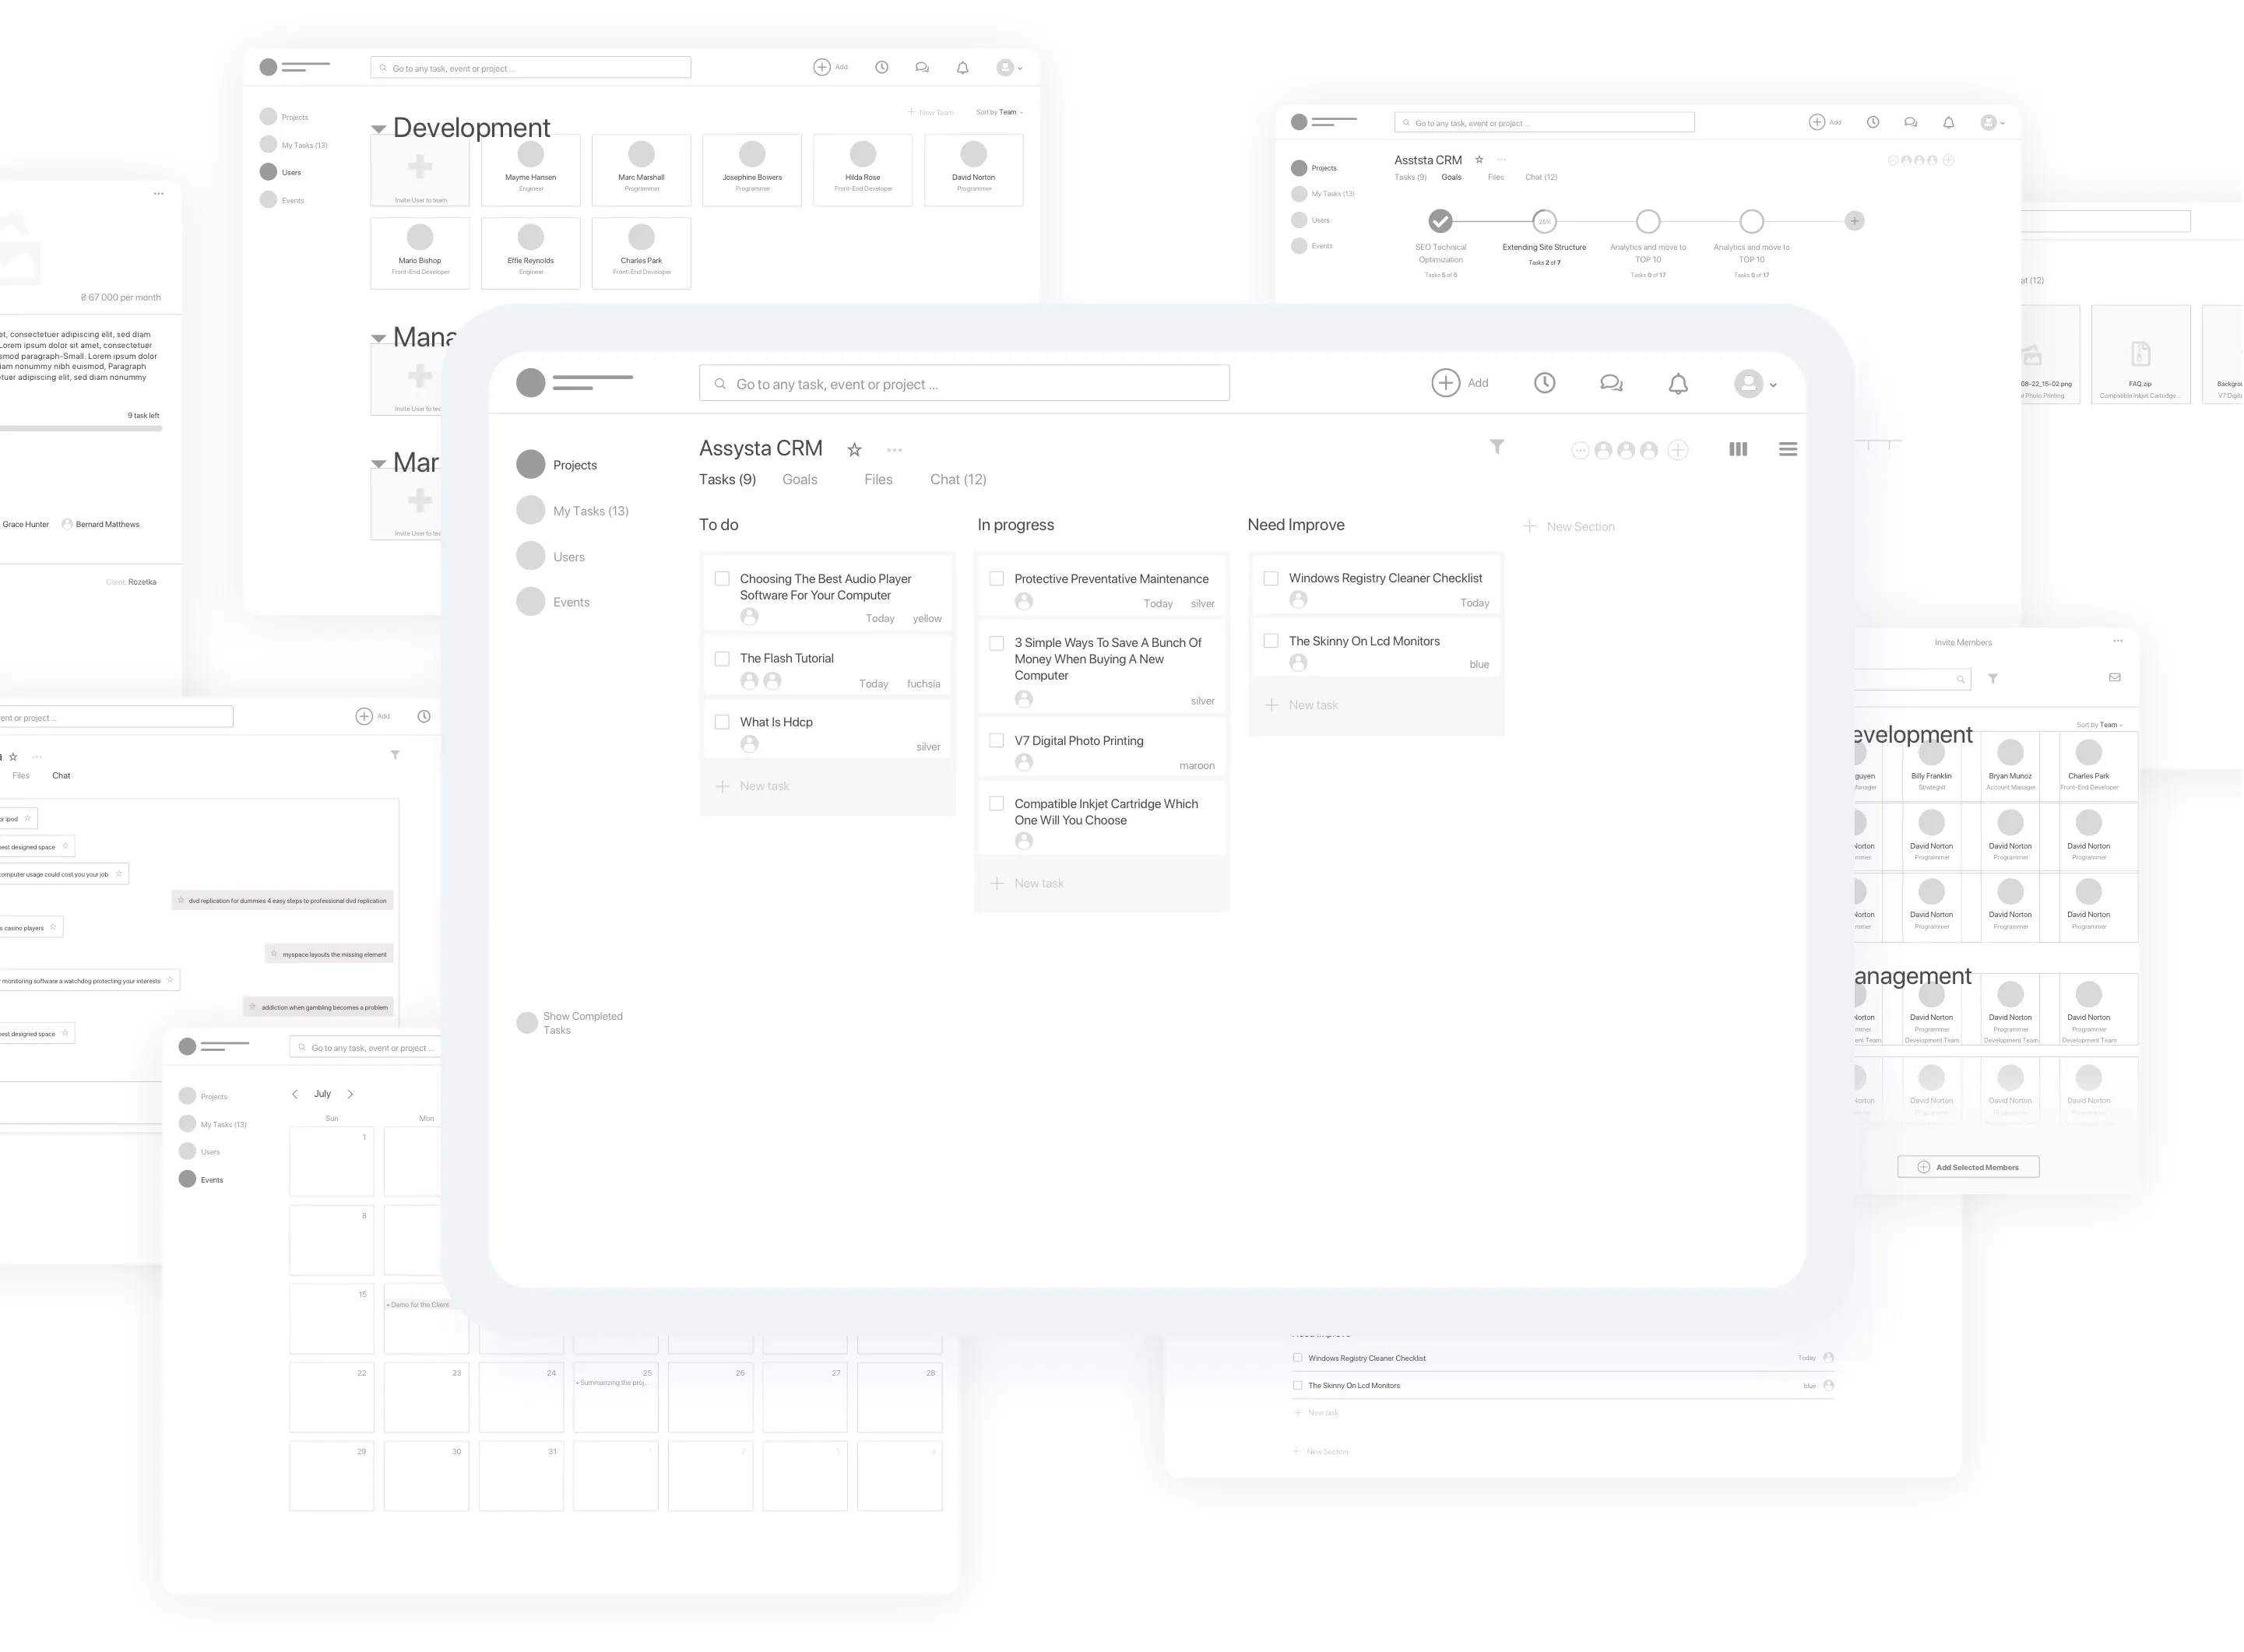The image size is (2244, 1652).
Task: Switch to board columns view icon
Action: [1738, 449]
